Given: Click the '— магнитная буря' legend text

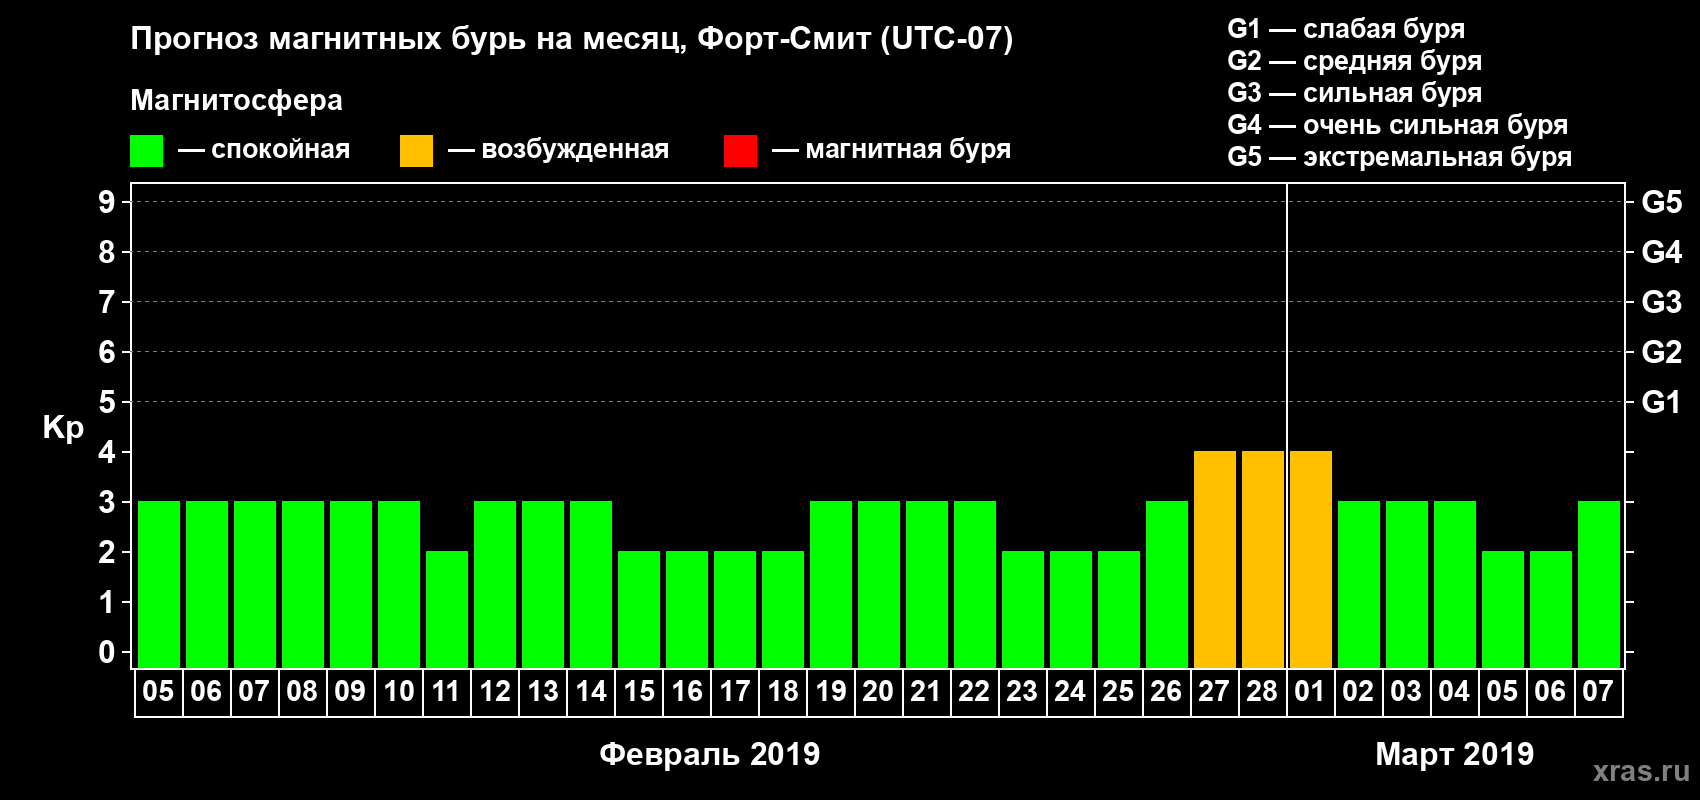Looking at the screenshot, I should pyautogui.click(x=891, y=149).
